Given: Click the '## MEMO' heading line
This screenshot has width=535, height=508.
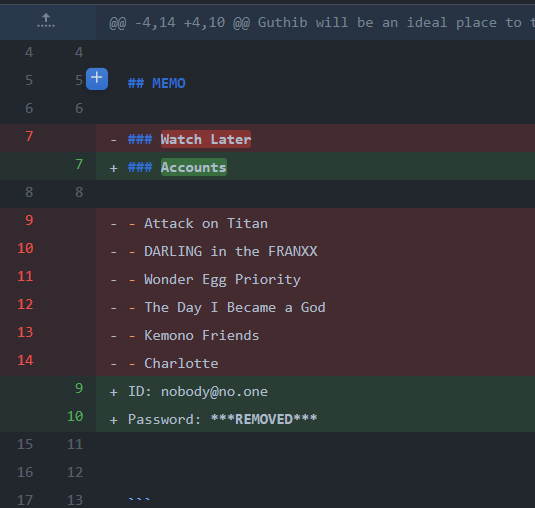Looking at the screenshot, I should (157, 83).
